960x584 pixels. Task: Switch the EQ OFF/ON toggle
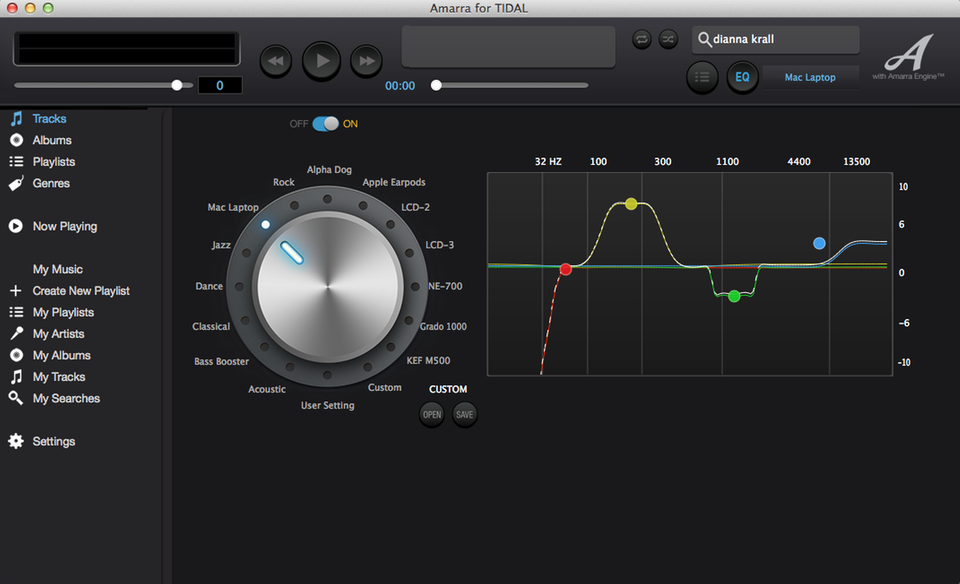pyautogui.click(x=325, y=124)
